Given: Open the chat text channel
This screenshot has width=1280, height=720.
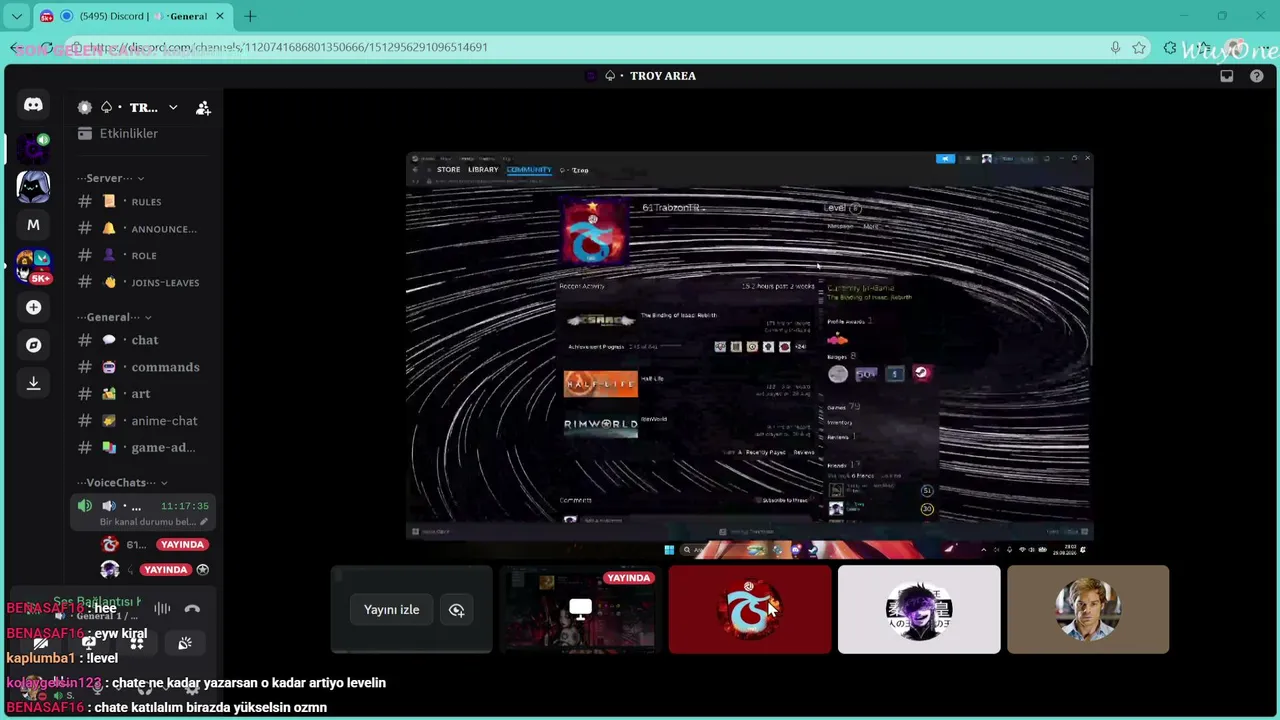Looking at the screenshot, I should (x=145, y=340).
